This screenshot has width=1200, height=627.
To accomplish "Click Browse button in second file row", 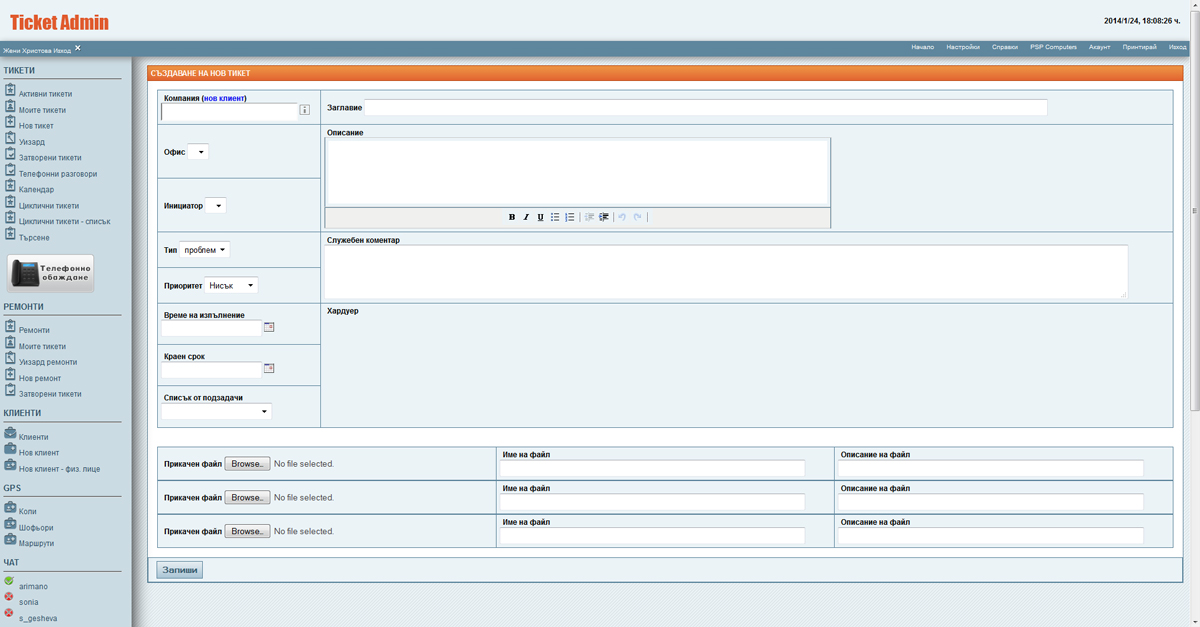I will [247, 498].
